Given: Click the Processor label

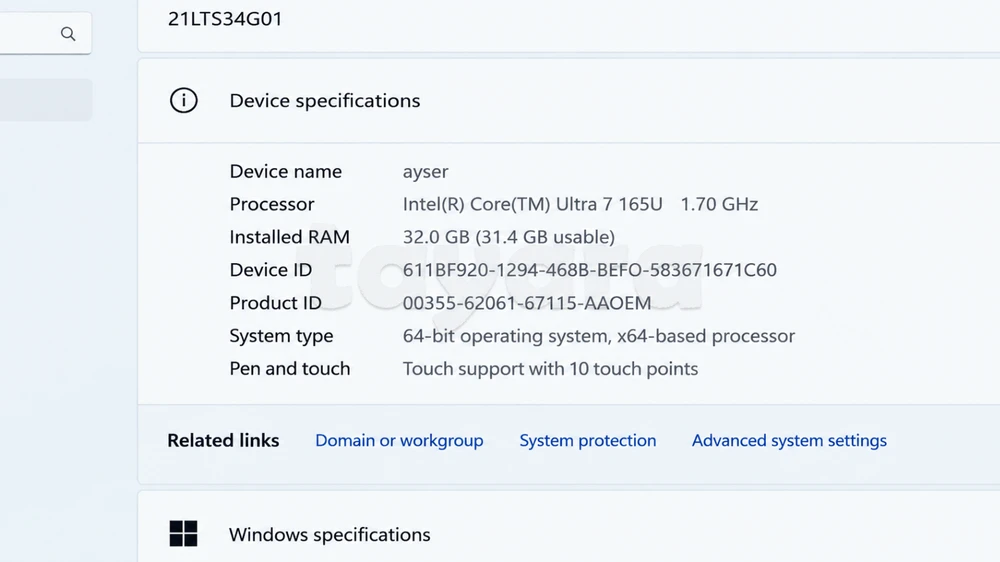Looking at the screenshot, I should 272,204.
